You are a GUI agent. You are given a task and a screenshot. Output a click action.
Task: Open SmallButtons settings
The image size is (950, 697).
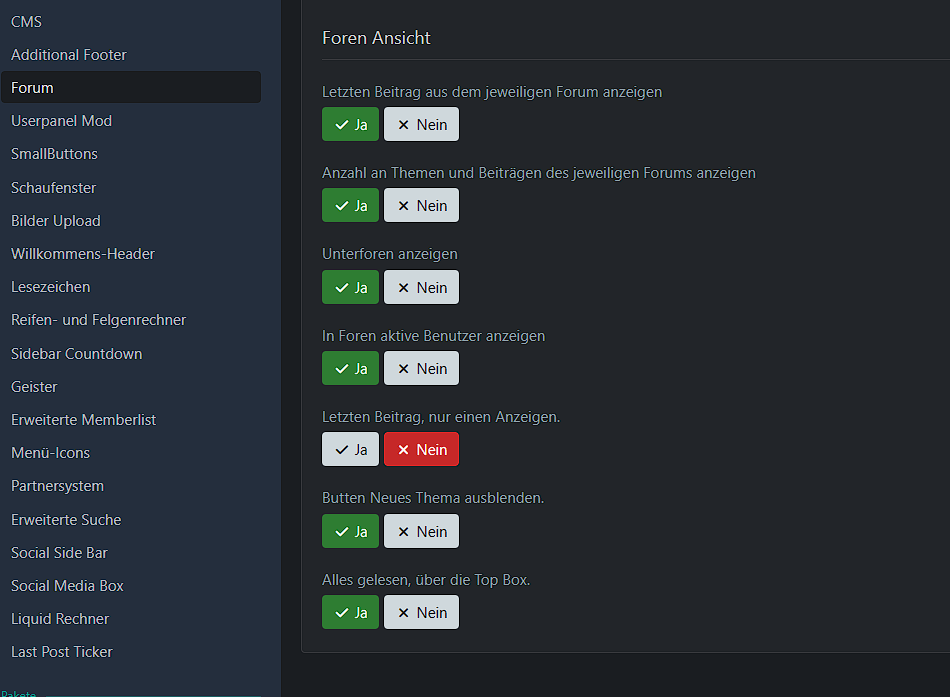[x=54, y=154]
